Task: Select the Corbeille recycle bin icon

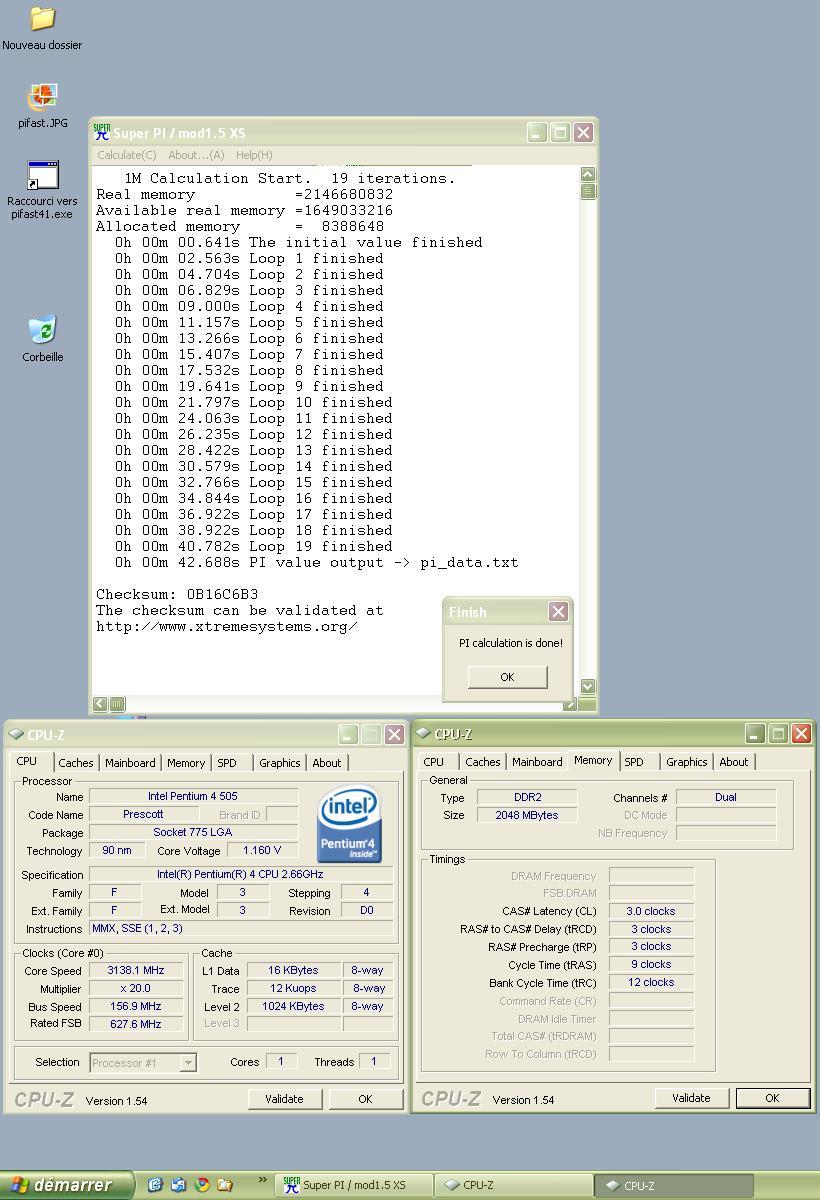Action: click(x=42, y=330)
